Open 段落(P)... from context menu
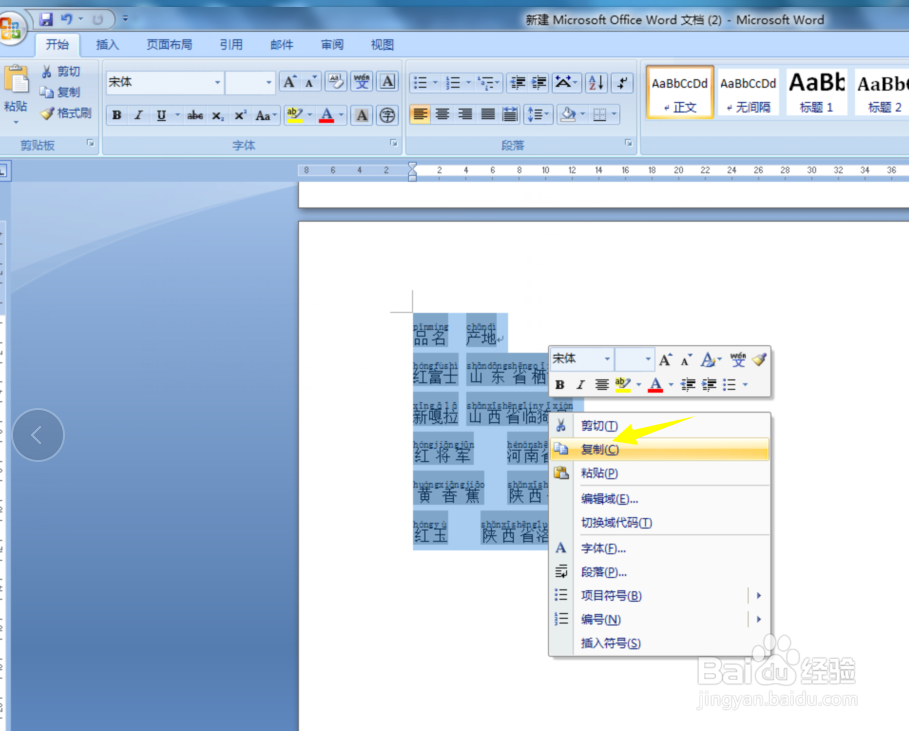The image size is (909, 731). pos(660,572)
